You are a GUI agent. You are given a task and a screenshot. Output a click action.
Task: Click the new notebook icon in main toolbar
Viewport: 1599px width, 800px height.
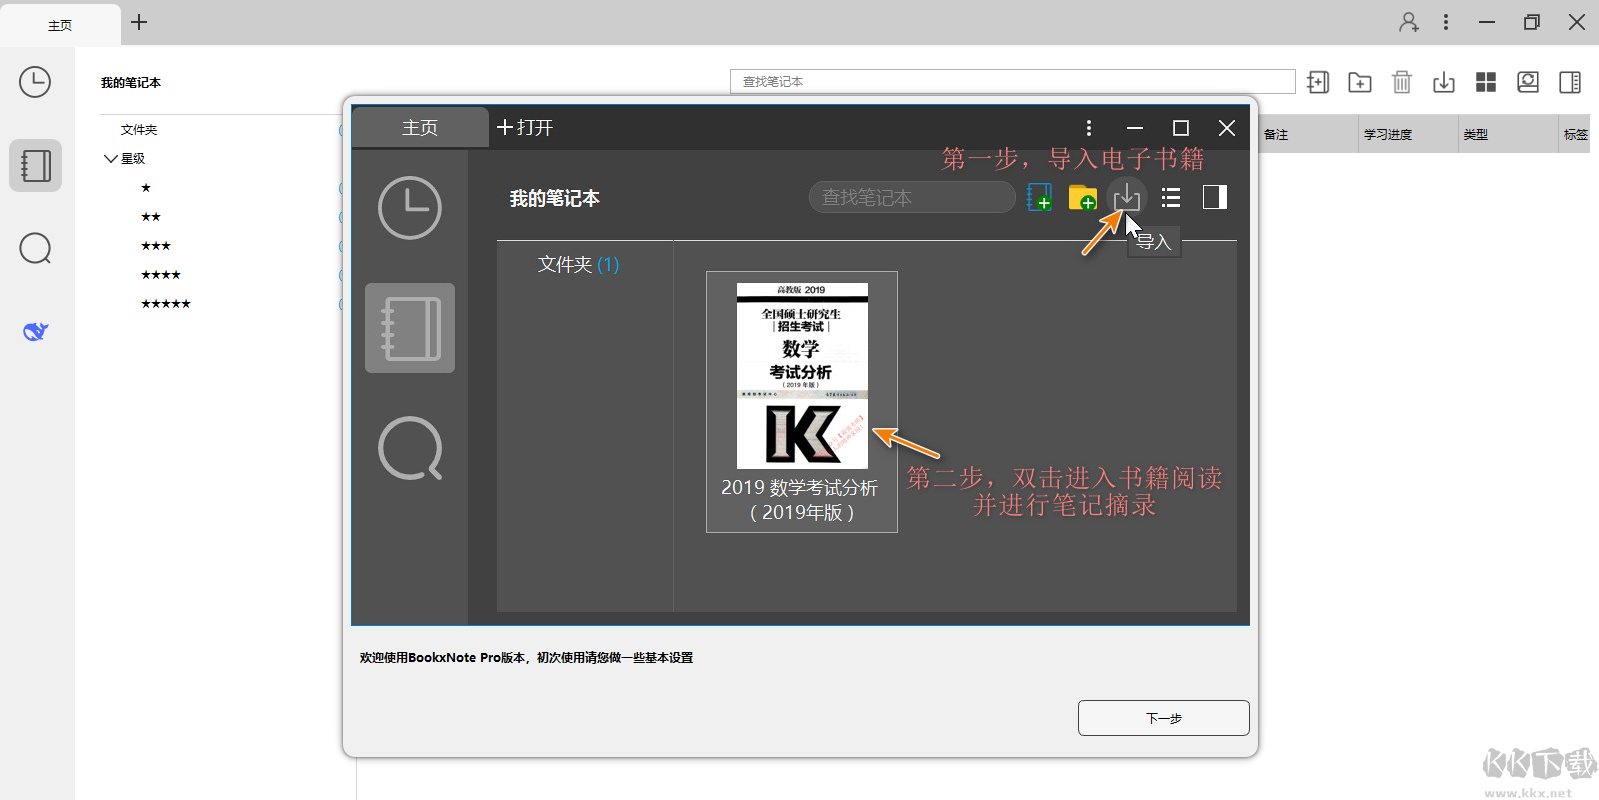(x=1318, y=82)
